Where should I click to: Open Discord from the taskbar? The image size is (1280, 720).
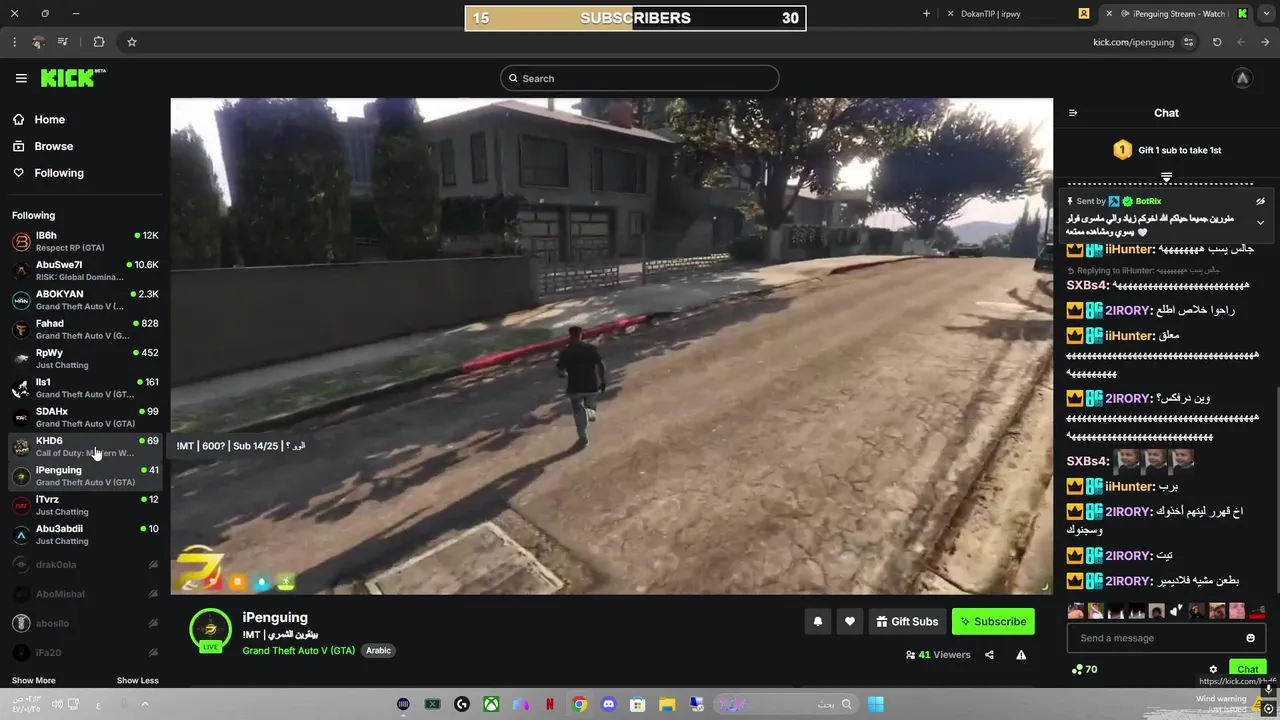608,704
